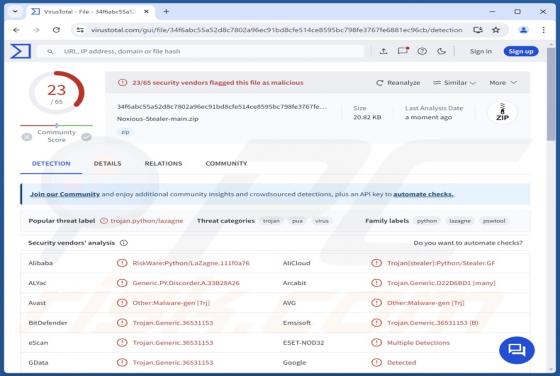Open the notifications icon with red dot

pos(403,51)
